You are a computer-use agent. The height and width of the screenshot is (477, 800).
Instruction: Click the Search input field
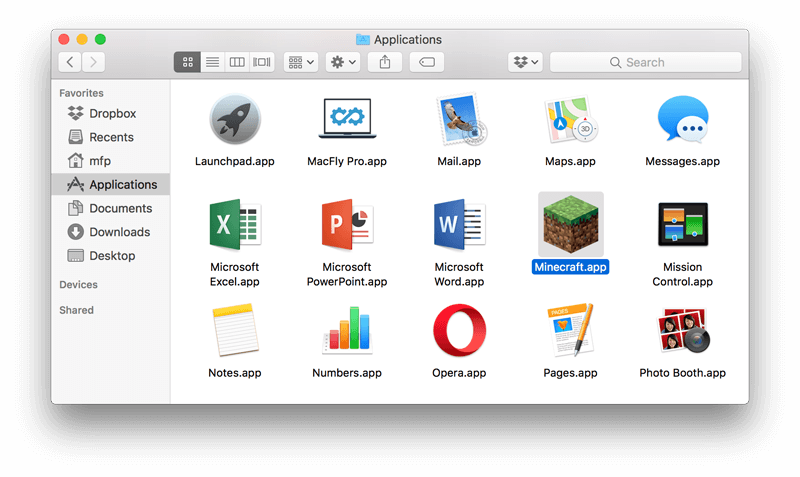tap(646, 62)
